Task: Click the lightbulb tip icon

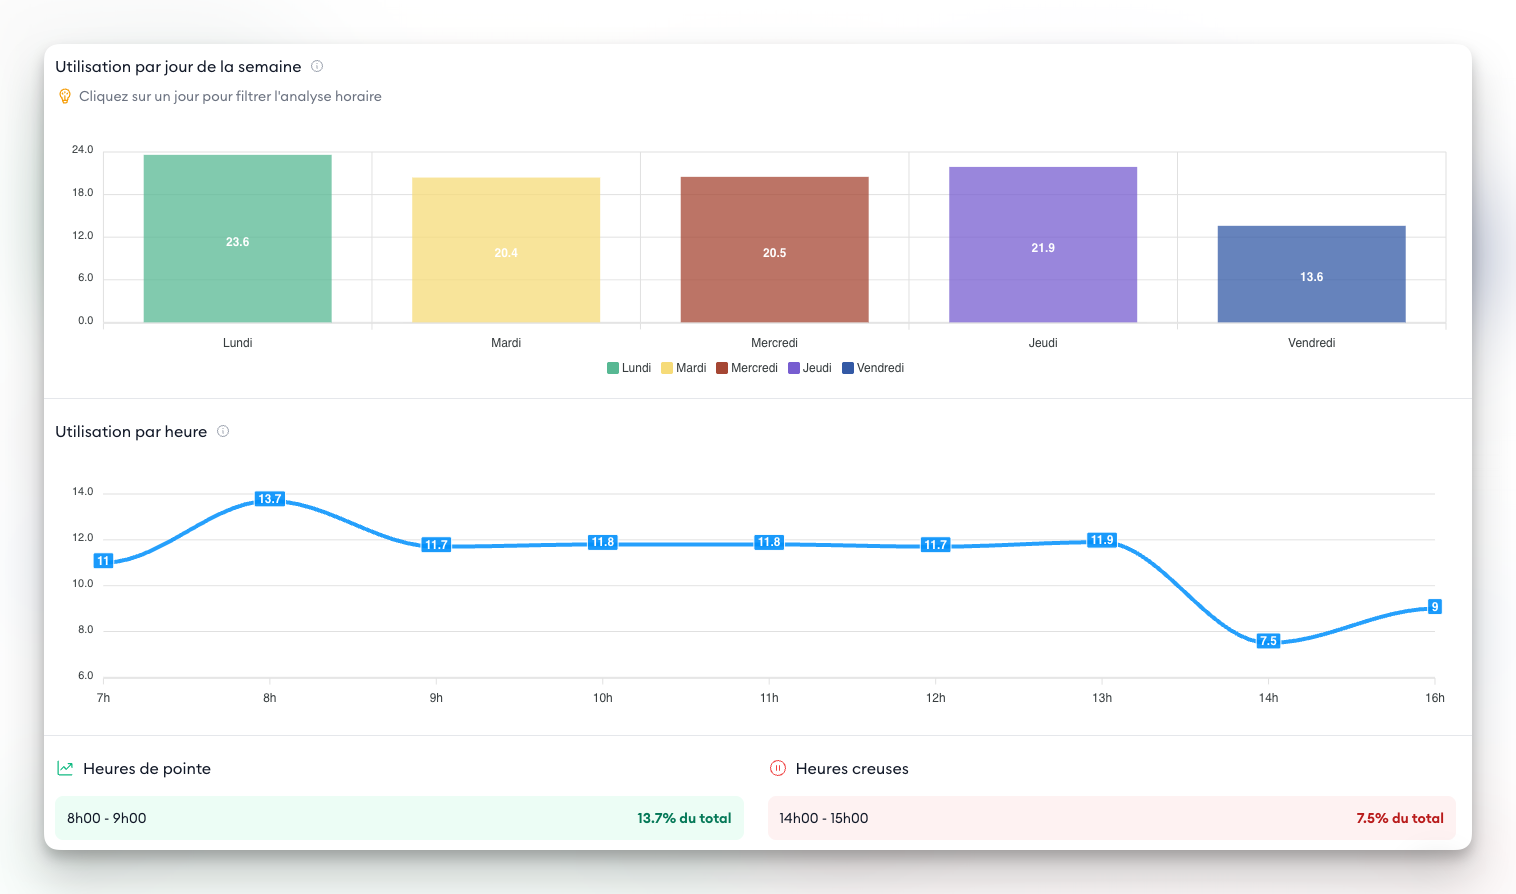Action: (65, 96)
